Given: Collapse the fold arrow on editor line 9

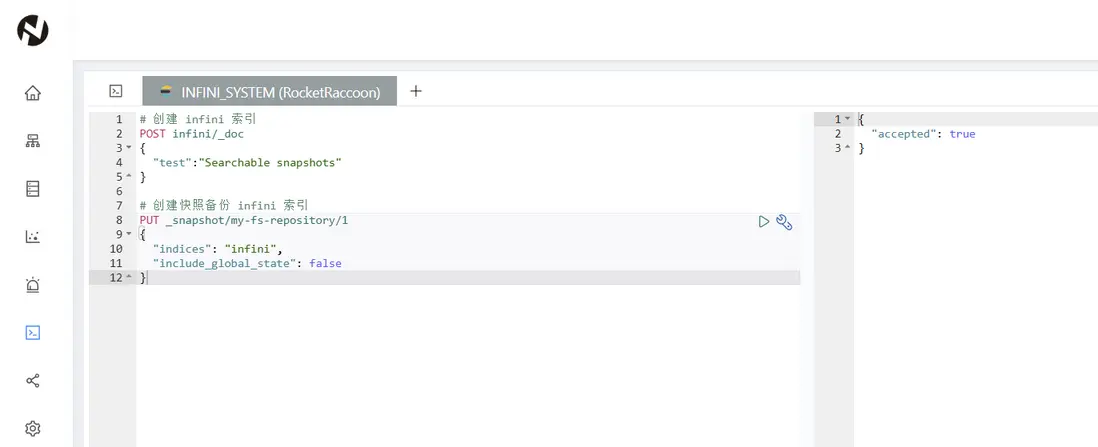Looking at the screenshot, I should [x=129, y=235].
